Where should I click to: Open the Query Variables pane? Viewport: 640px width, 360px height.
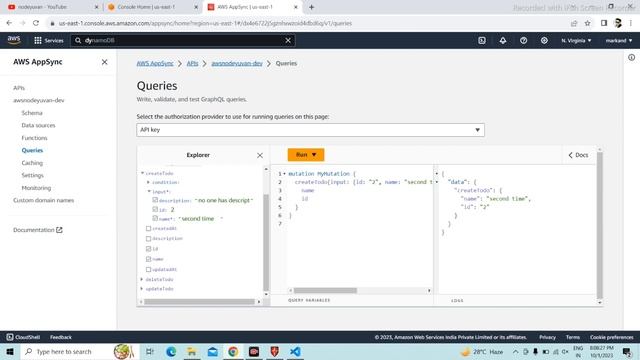[309, 300]
